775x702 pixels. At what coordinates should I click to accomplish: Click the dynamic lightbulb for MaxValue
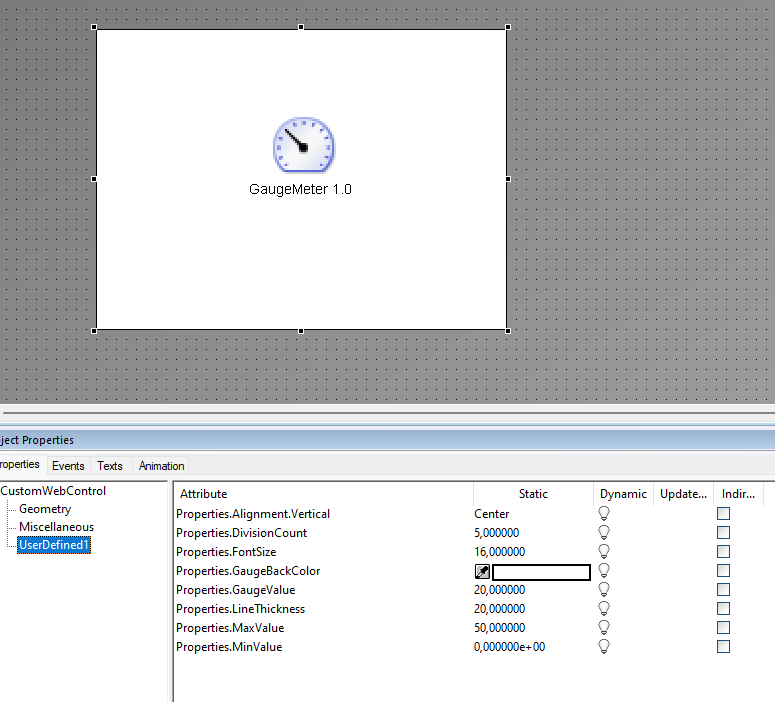click(x=604, y=627)
